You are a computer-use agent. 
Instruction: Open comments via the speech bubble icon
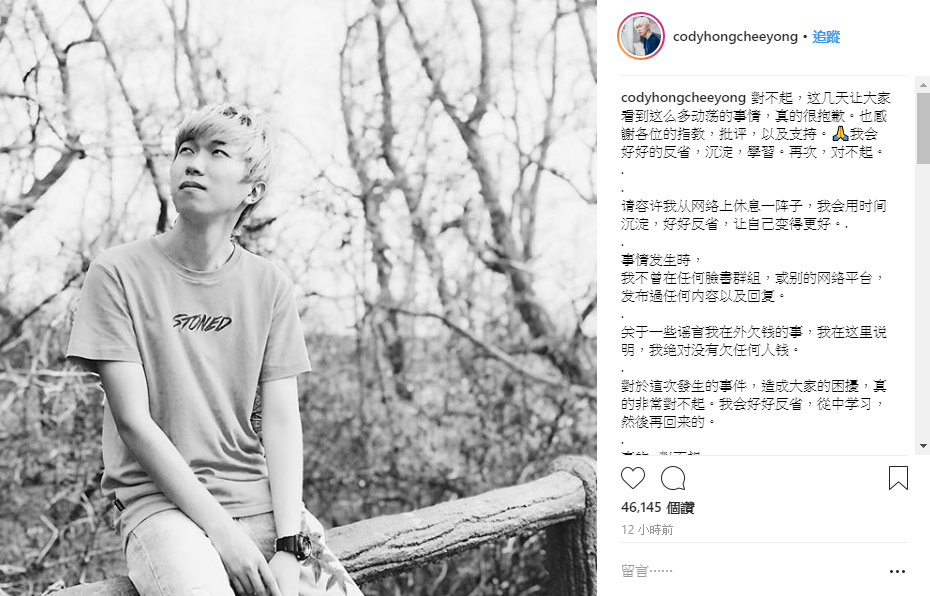point(673,478)
